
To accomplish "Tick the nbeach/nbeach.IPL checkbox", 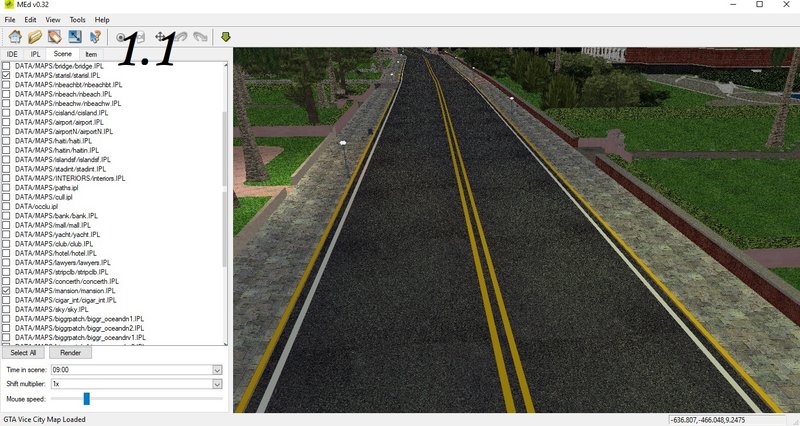I will pyautogui.click(x=6, y=94).
